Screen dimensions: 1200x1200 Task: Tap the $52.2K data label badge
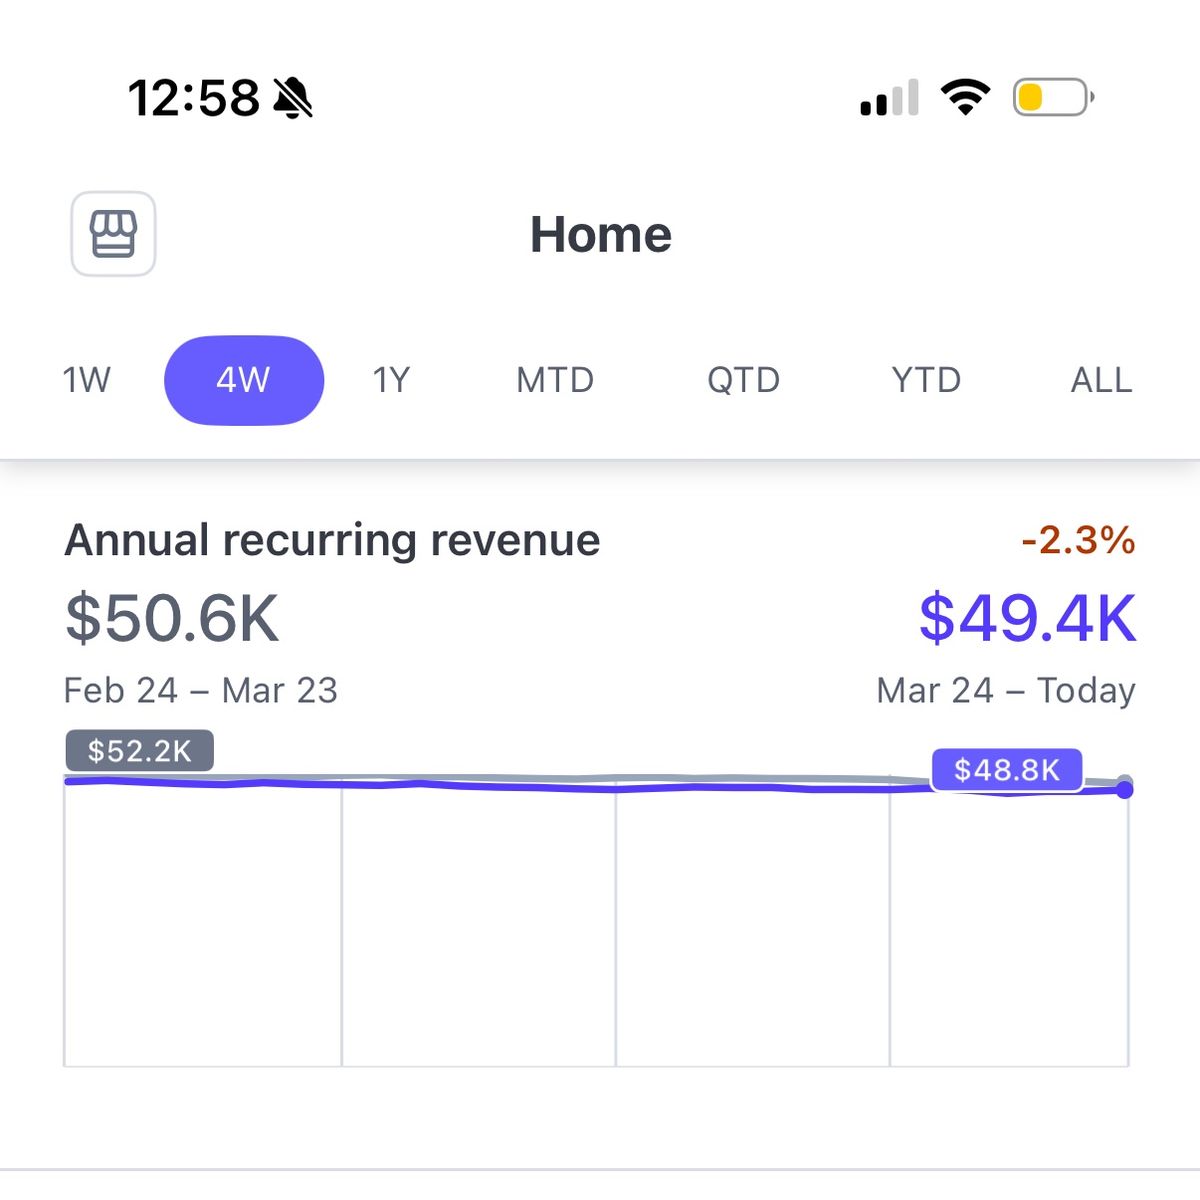pyautogui.click(x=138, y=751)
